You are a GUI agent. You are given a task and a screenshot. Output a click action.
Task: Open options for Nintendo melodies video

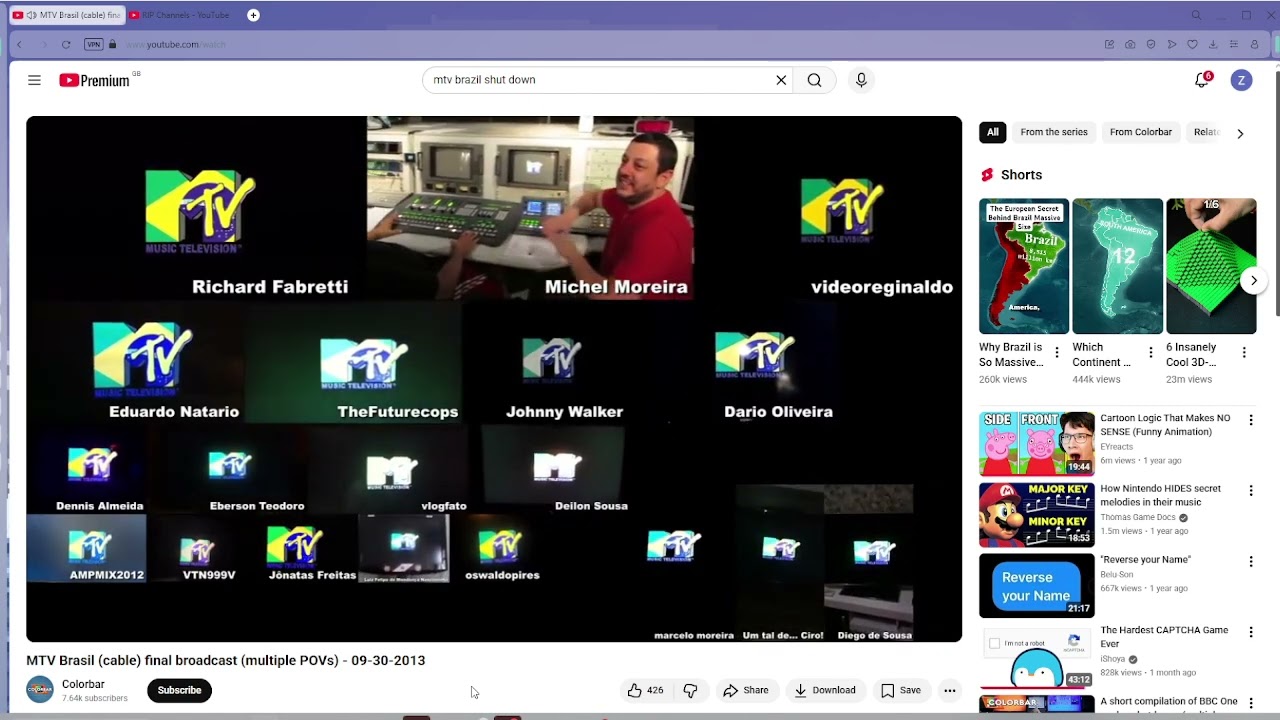1250,491
